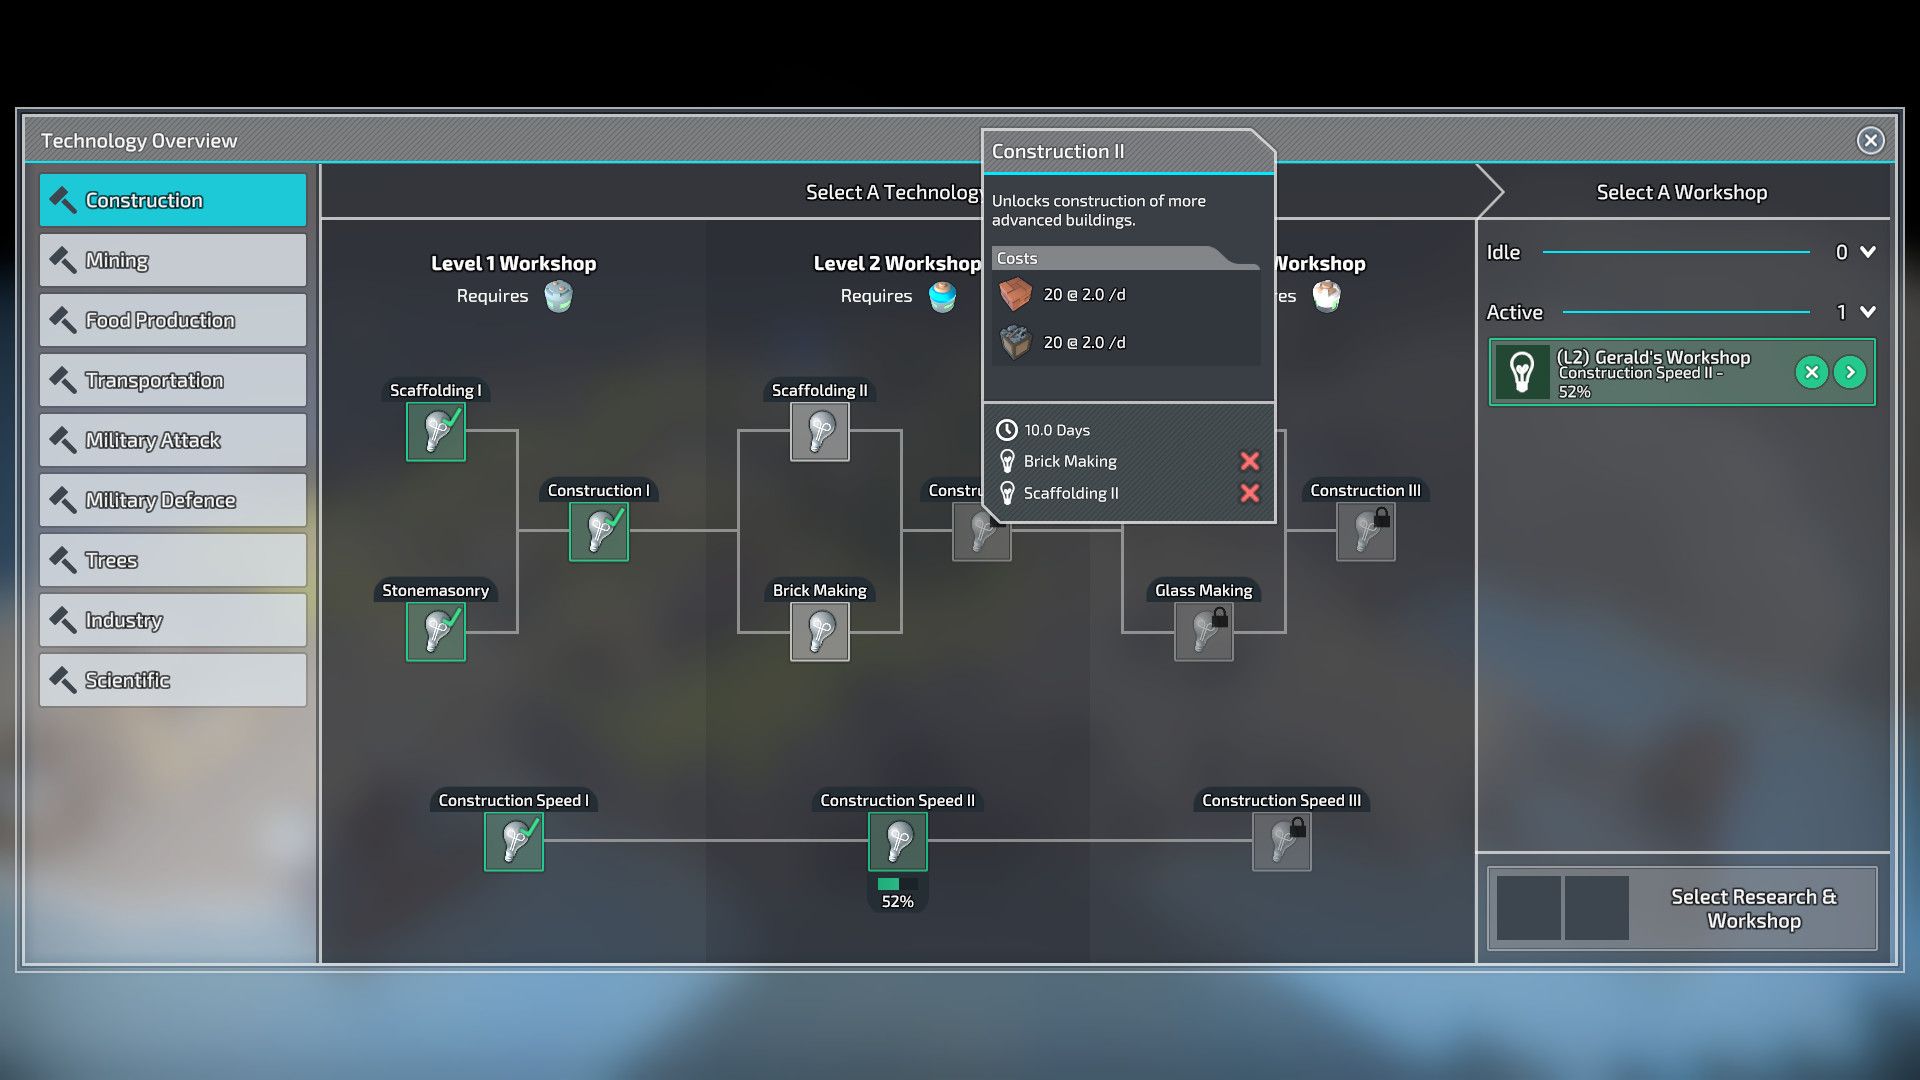The width and height of the screenshot is (1920, 1080).
Task: Select the Trees category menu item
Action: point(173,559)
